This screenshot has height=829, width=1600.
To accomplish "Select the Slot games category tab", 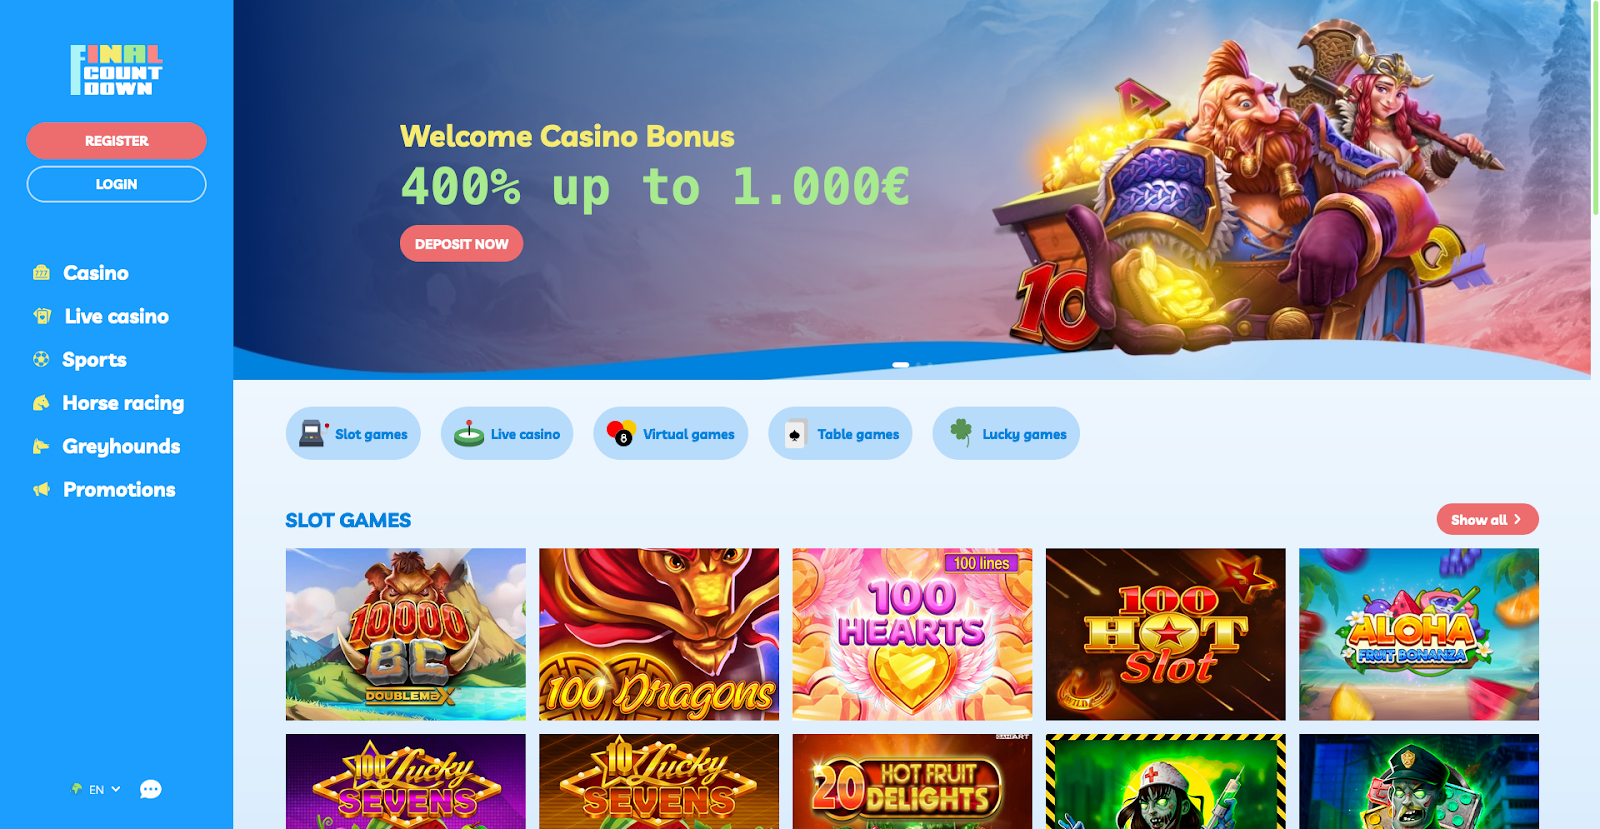I will (x=353, y=433).
